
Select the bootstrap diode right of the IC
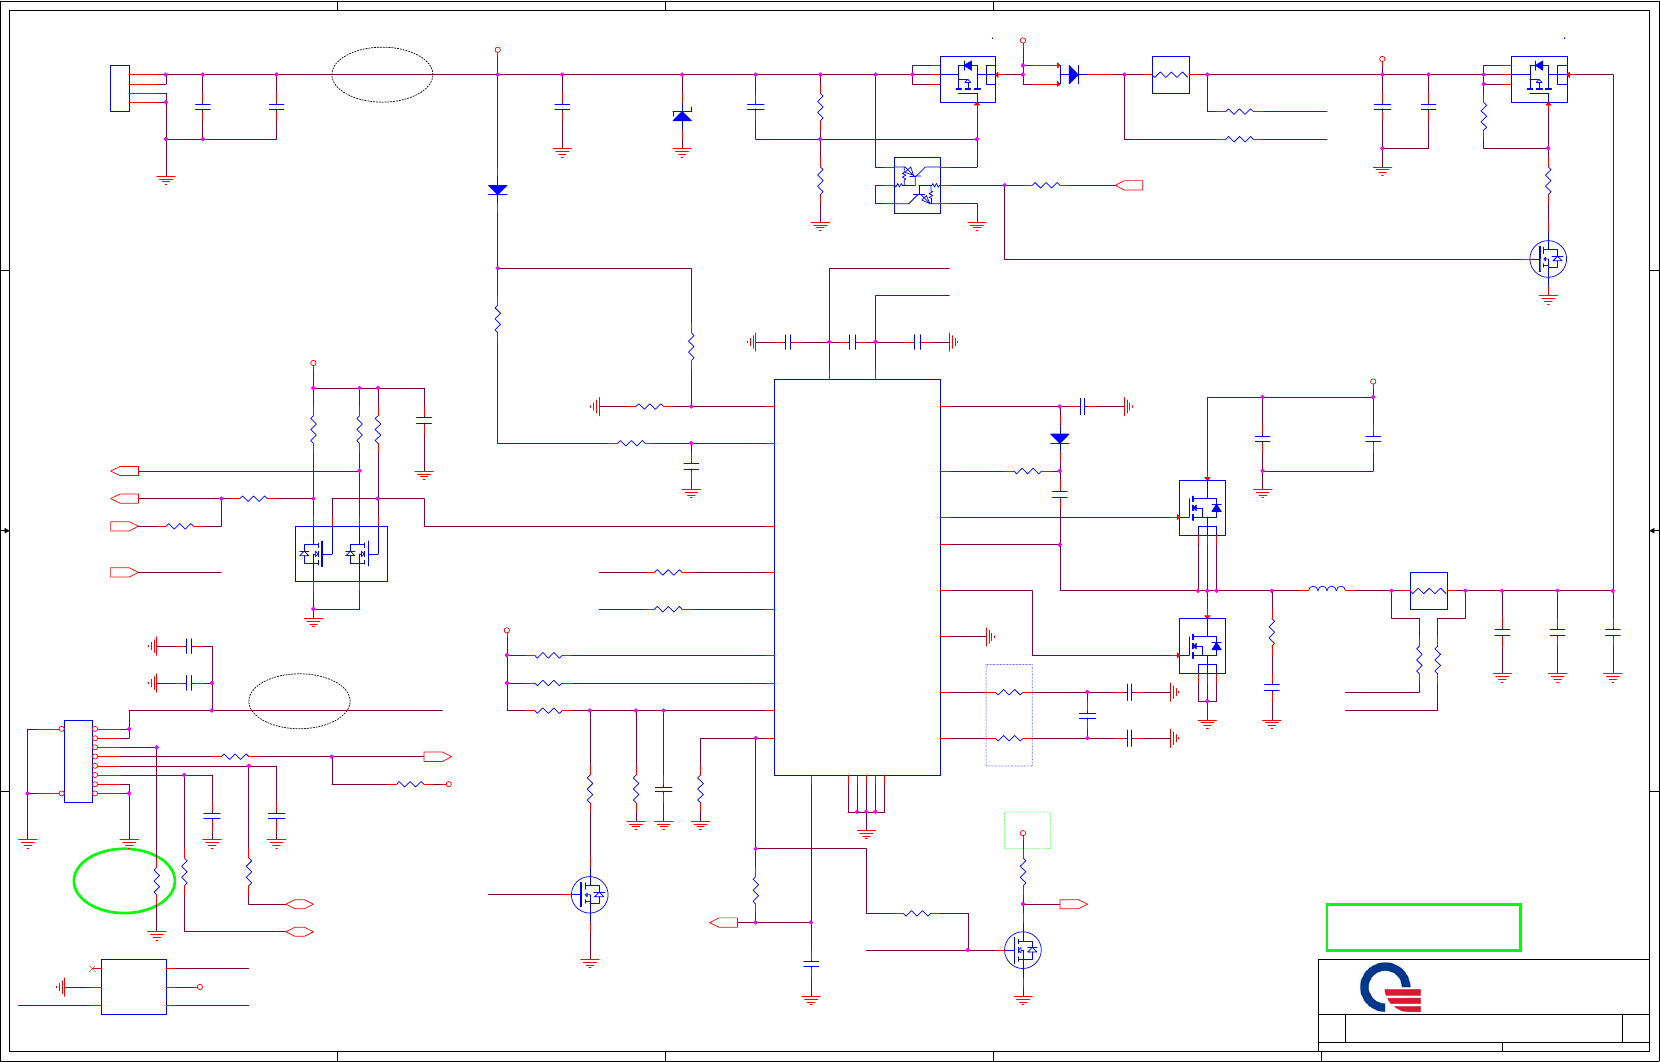(1060, 439)
